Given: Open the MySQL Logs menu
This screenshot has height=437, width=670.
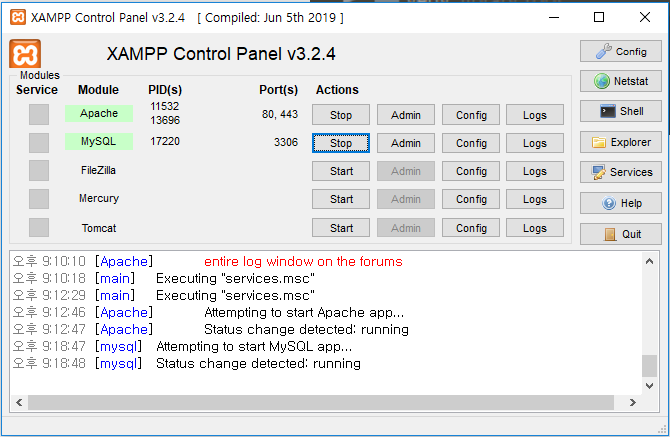Looking at the screenshot, I should tap(535, 143).
